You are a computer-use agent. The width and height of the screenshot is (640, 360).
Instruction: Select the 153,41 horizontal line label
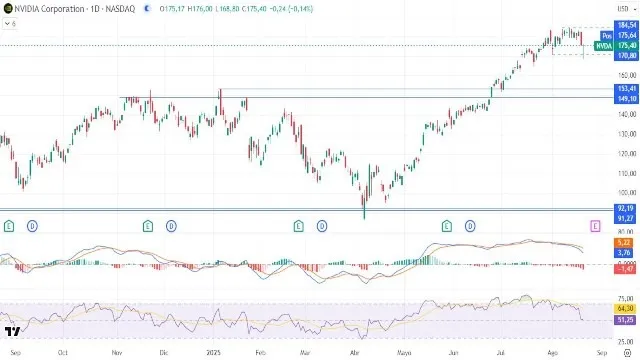[x=627, y=89]
